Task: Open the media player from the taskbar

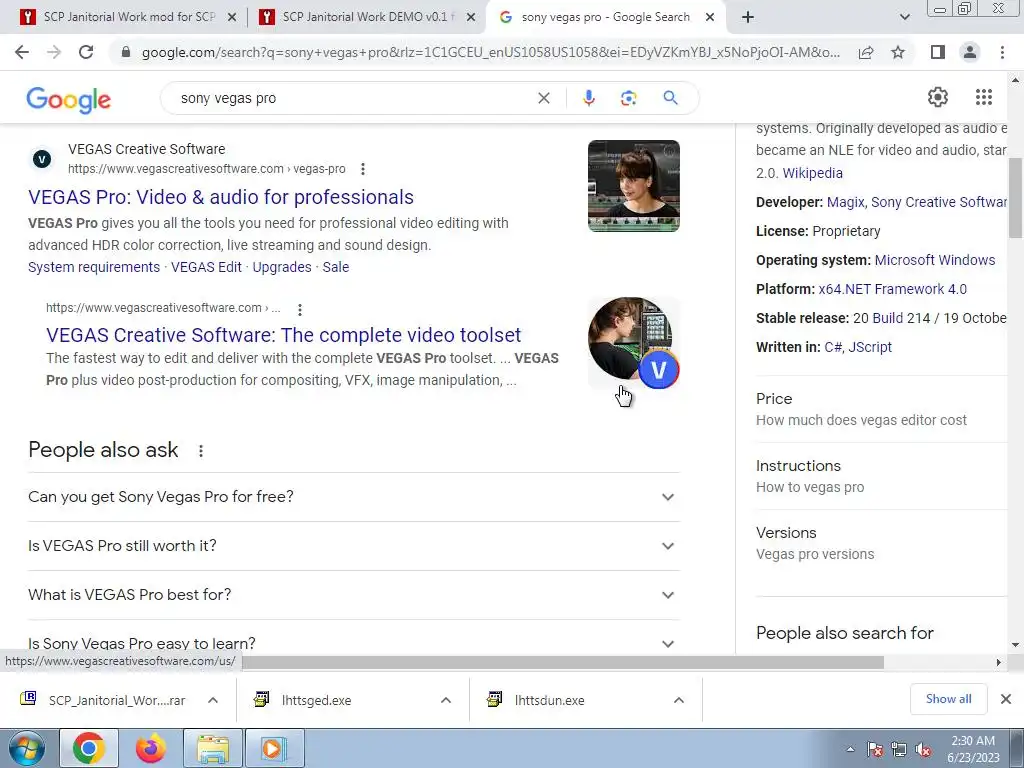Action: click(x=273, y=748)
